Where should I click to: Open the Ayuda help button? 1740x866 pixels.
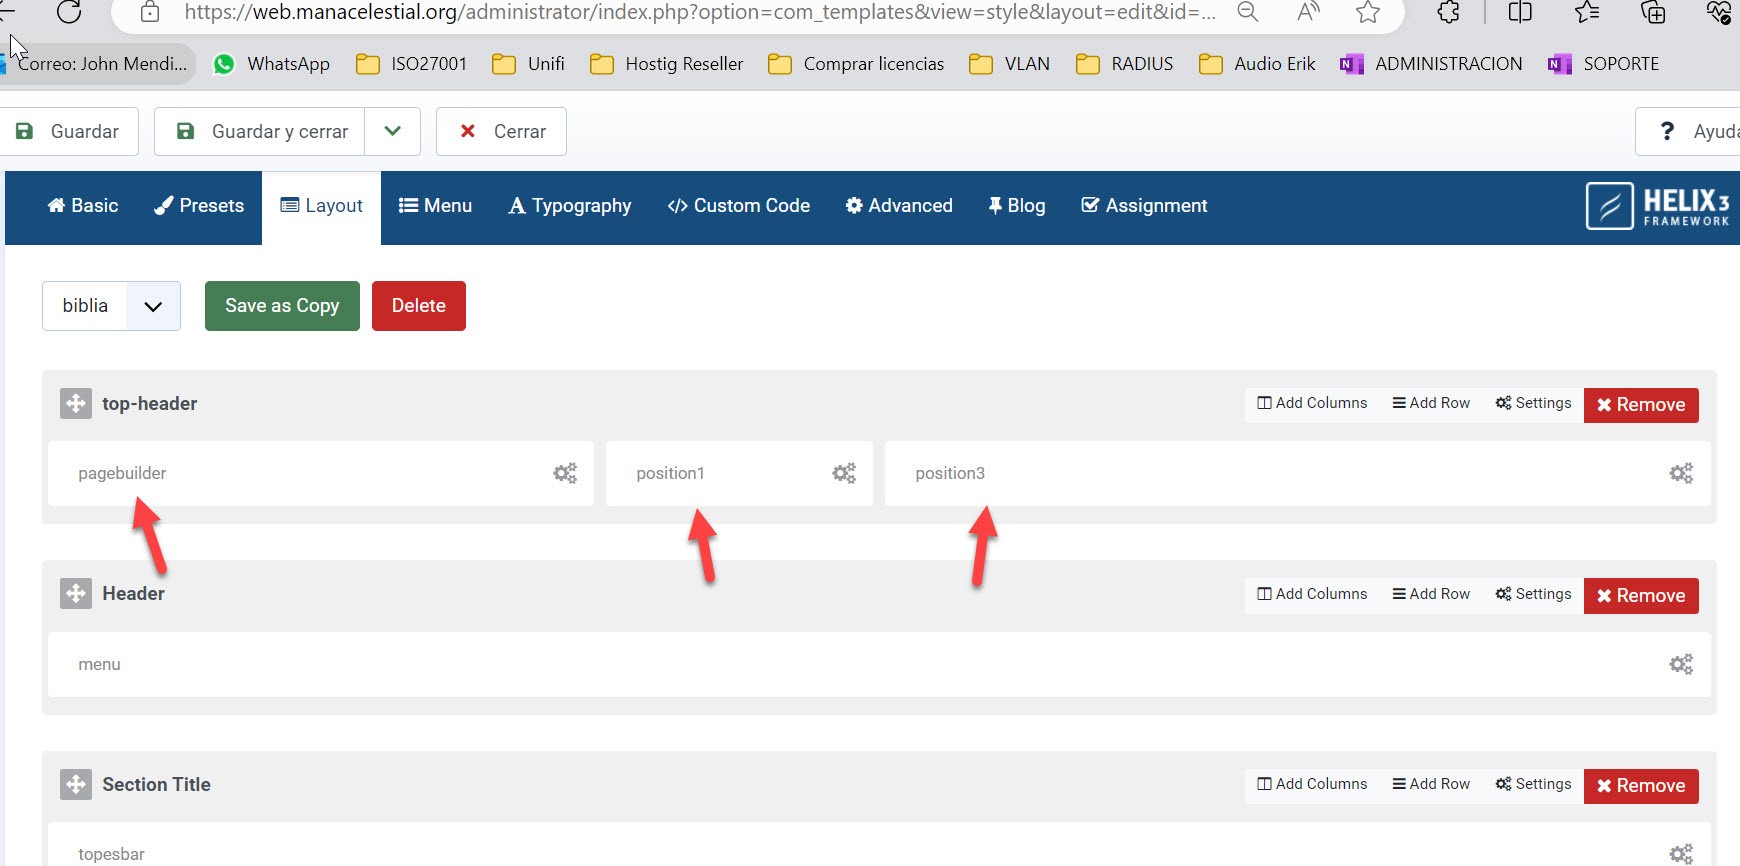click(1689, 132)
